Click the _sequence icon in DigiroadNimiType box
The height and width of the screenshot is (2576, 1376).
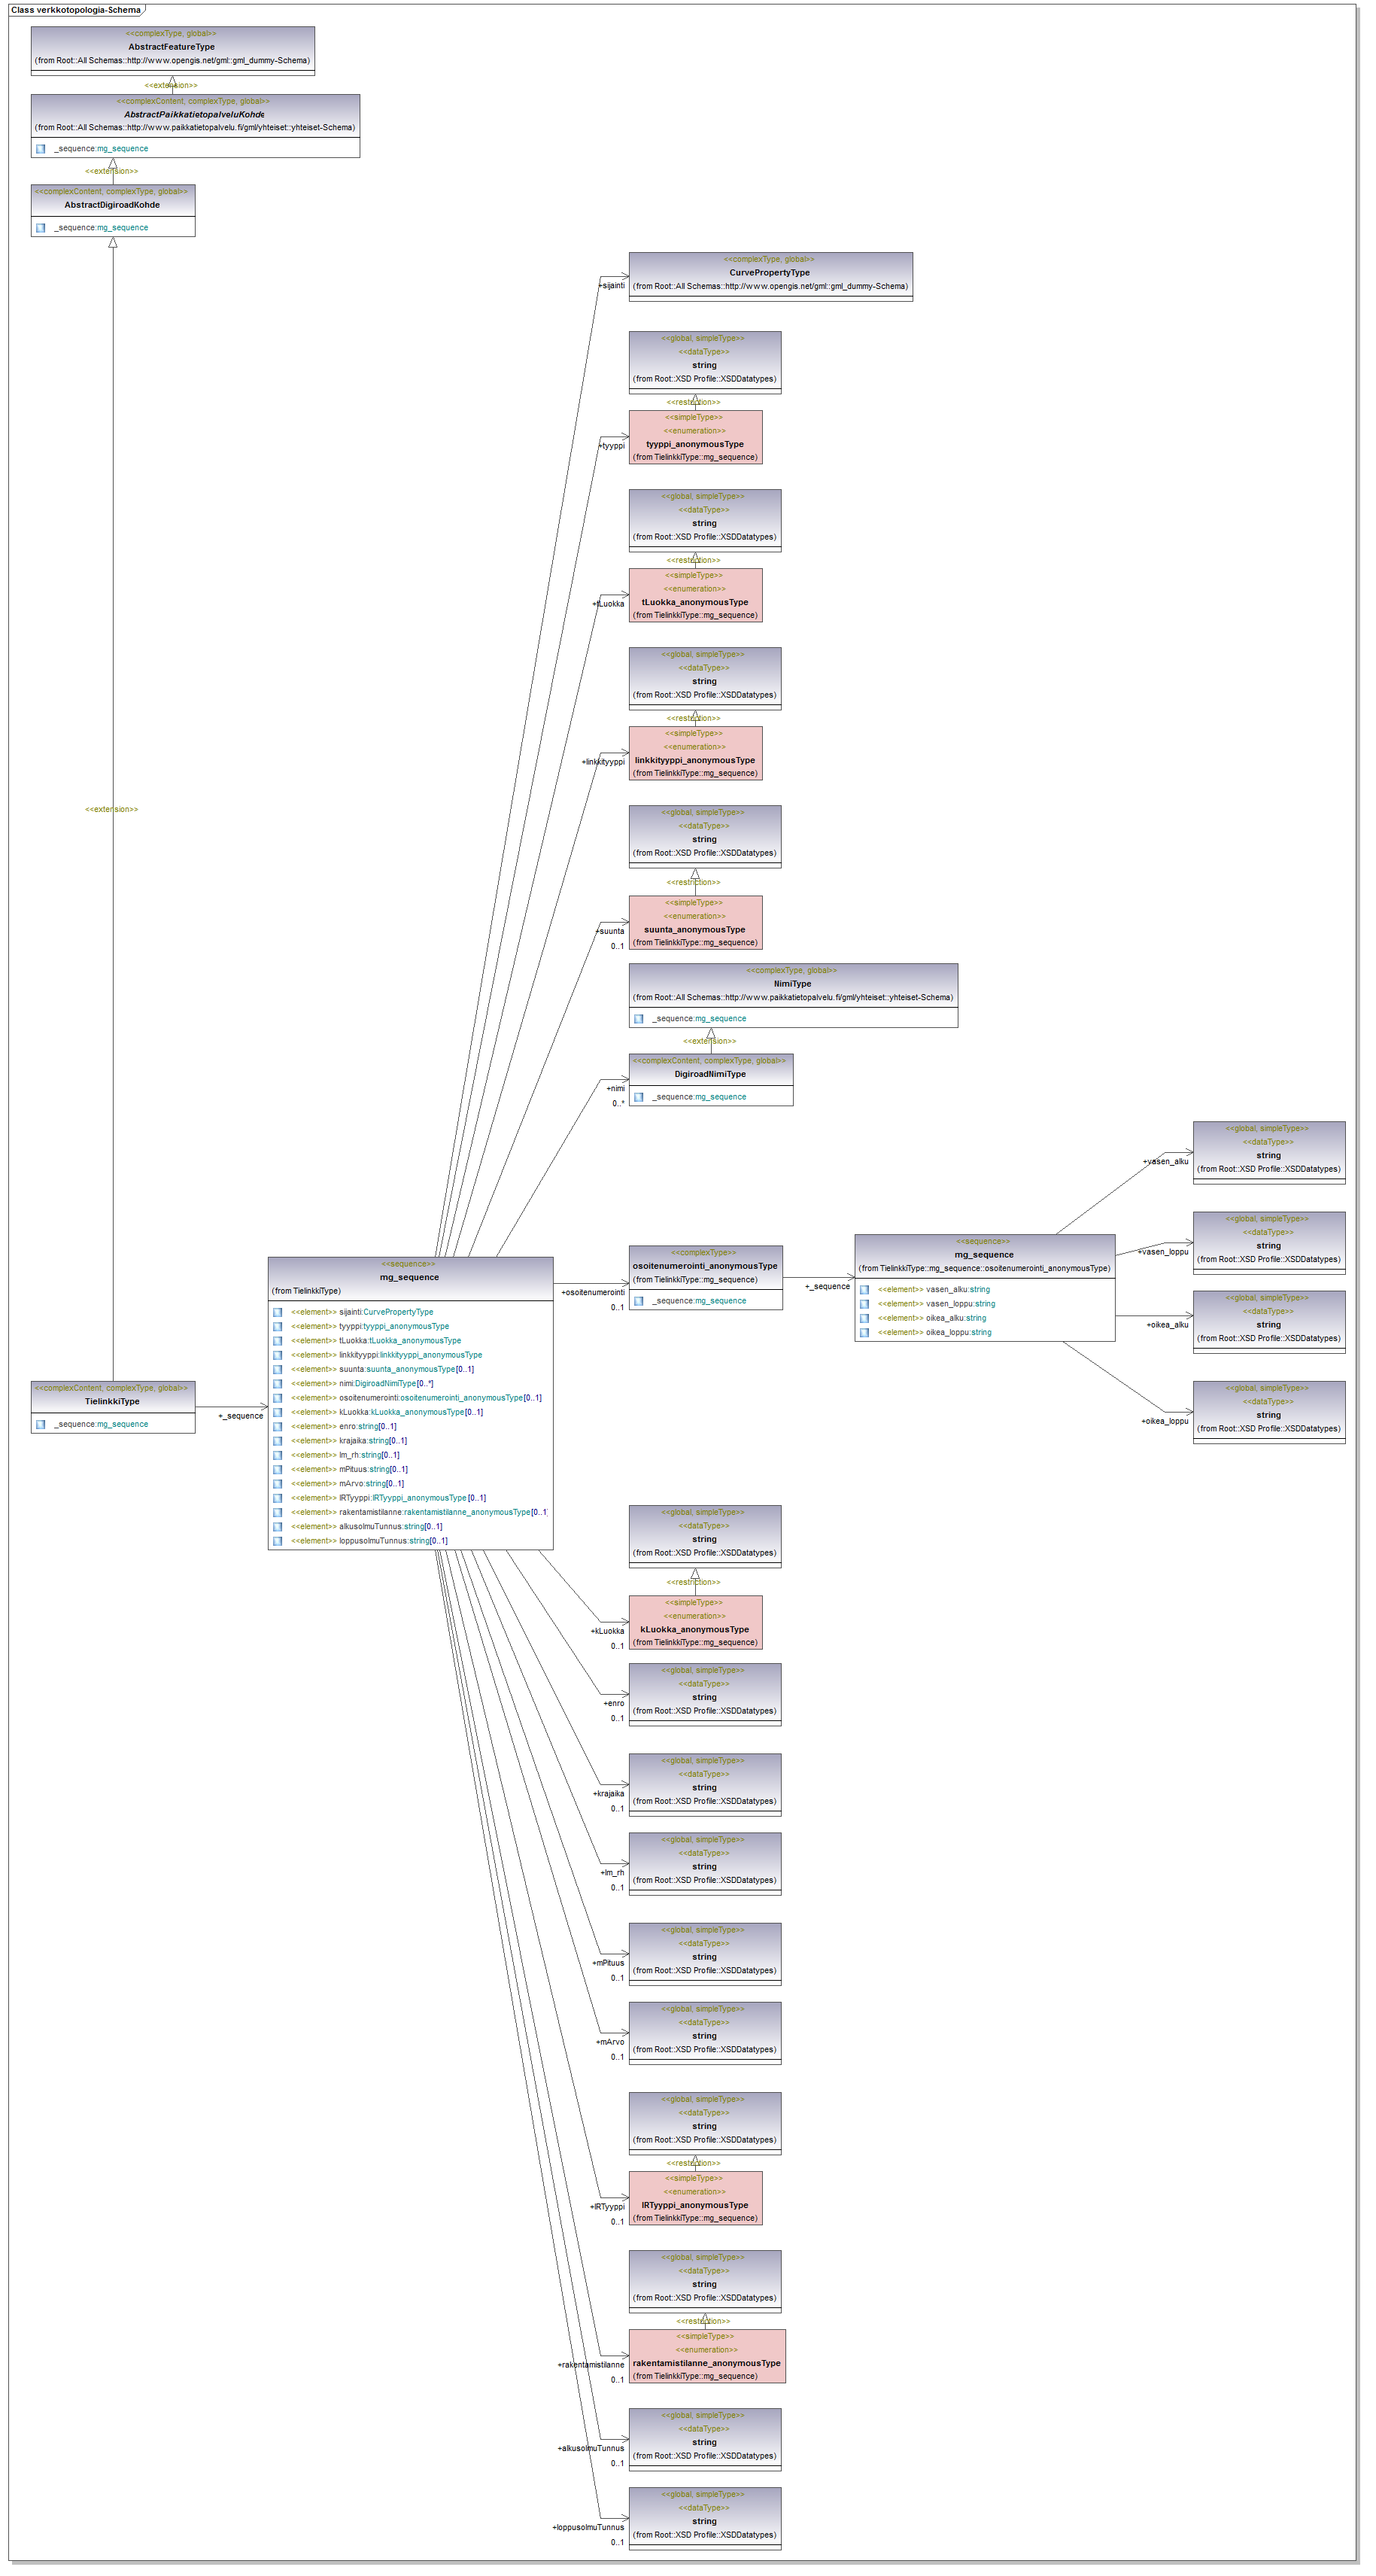click(639, 1097)
